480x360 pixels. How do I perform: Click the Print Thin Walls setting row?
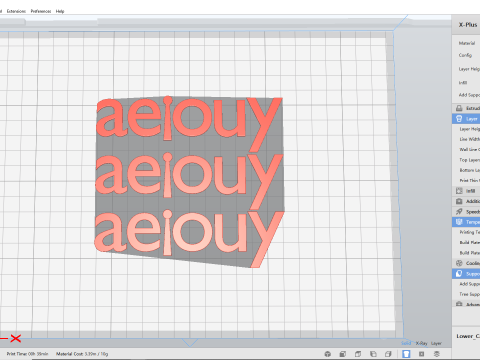click(x=469, y=180)
